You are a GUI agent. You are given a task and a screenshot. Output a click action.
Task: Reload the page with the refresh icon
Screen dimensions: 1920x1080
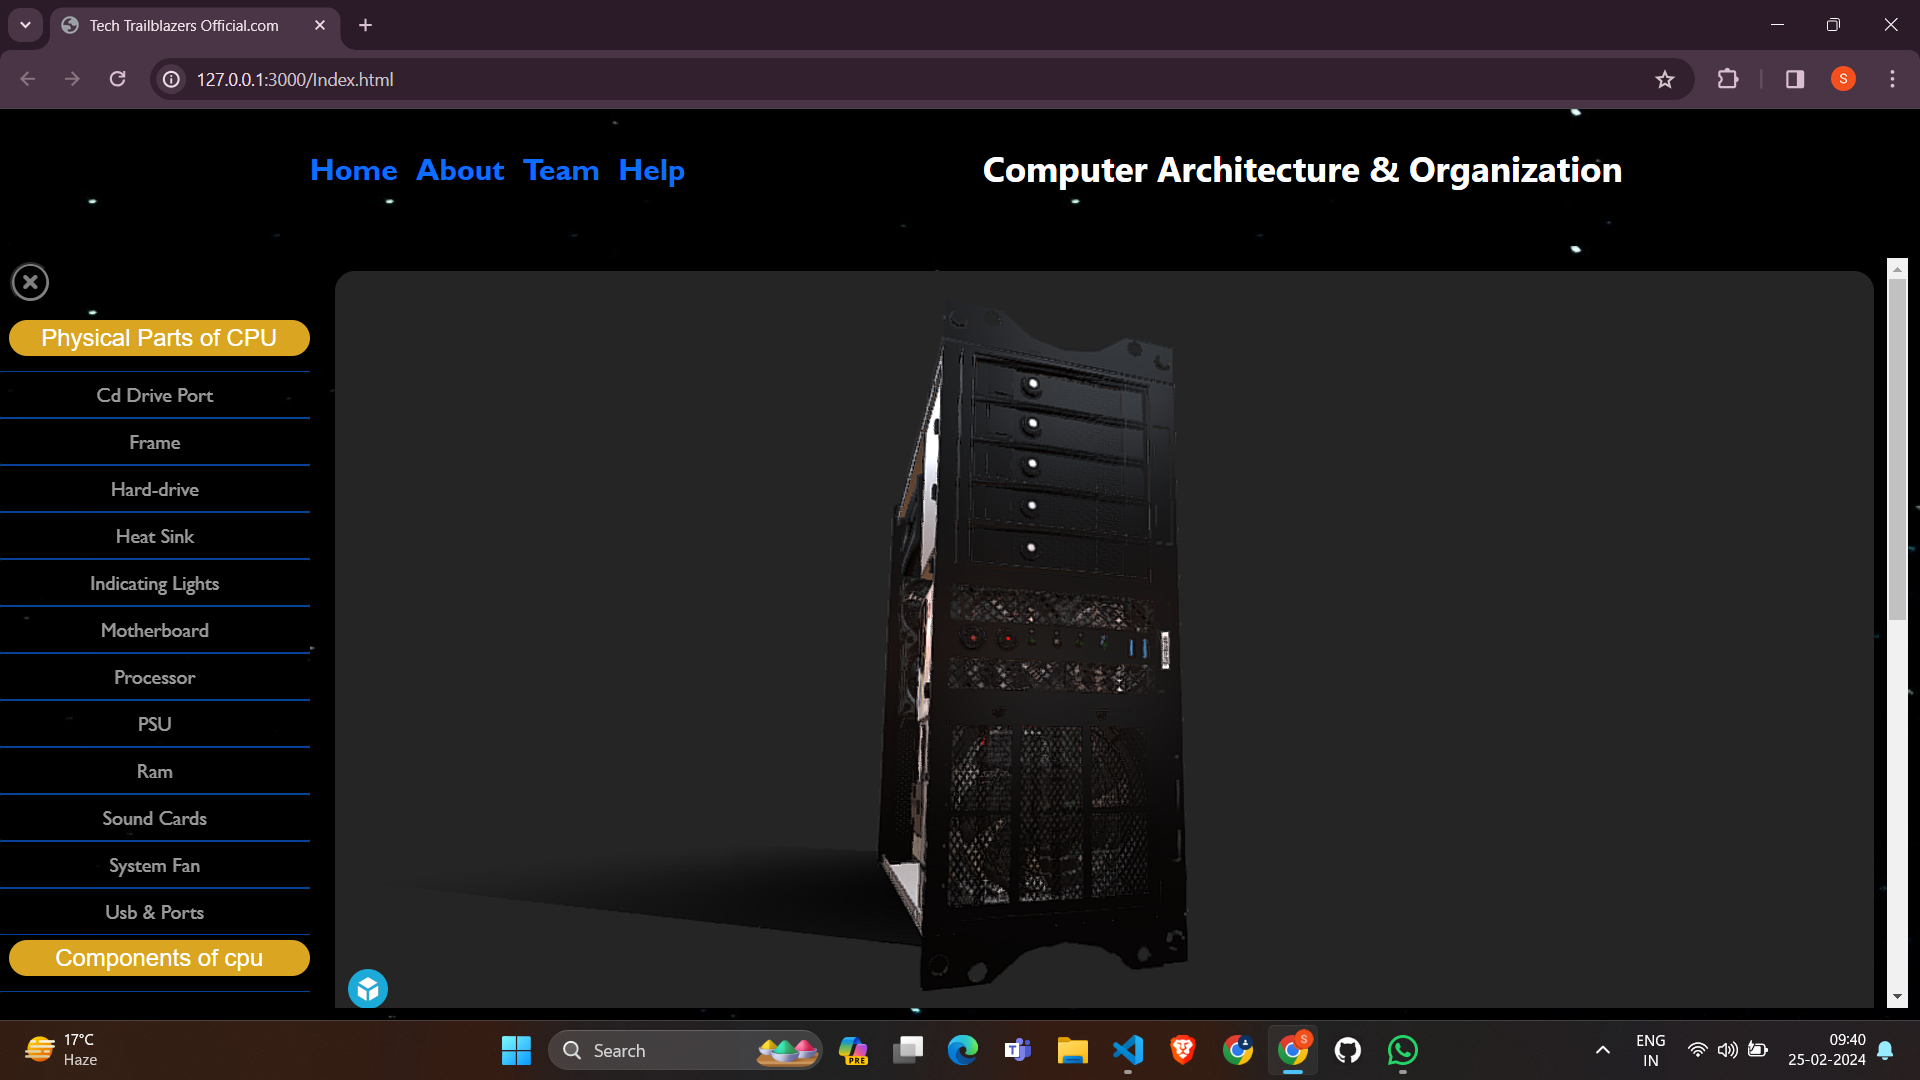117,79
